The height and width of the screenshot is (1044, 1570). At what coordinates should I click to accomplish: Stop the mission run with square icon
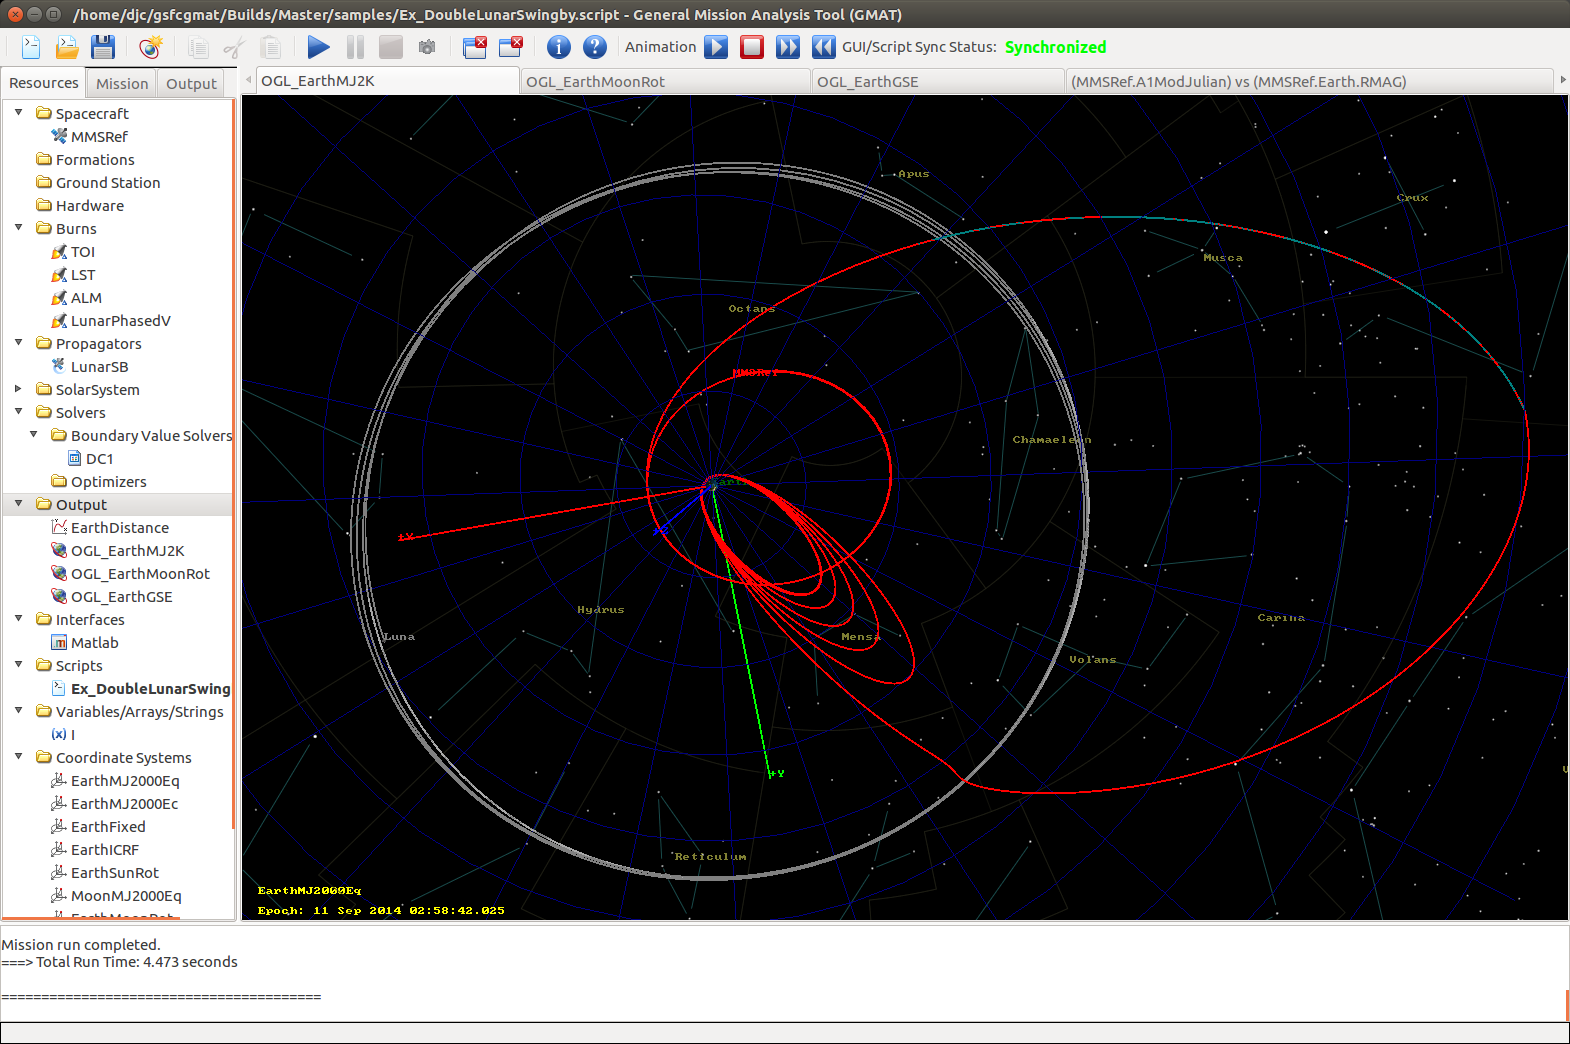pyautogui.click(x=391, y=47)
